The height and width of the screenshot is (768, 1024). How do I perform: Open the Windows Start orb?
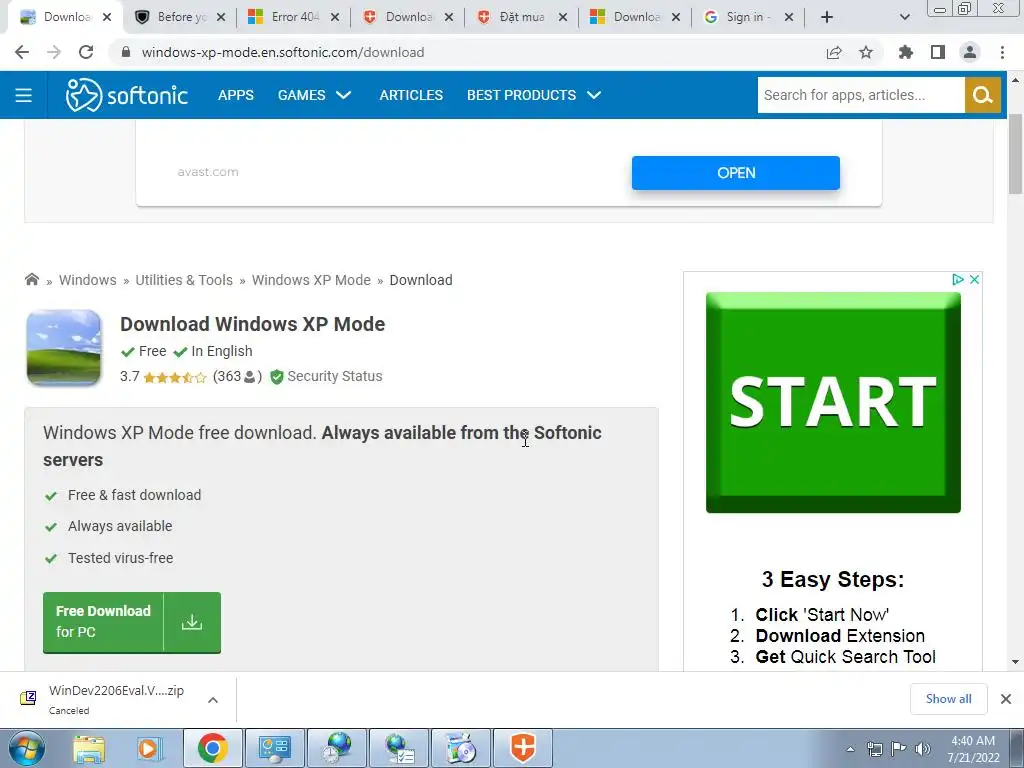click(x=27, y=748)
